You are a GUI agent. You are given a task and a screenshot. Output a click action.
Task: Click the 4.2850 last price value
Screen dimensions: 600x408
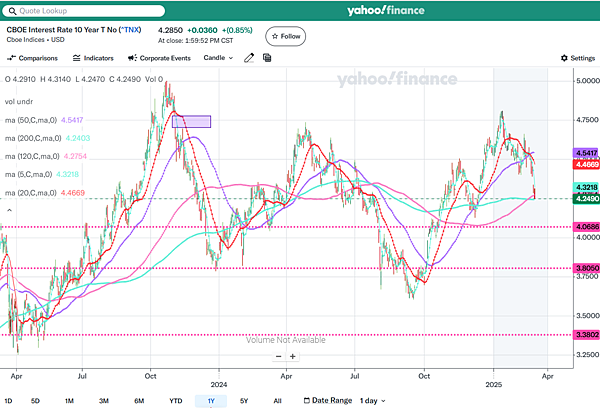(170, 30)
